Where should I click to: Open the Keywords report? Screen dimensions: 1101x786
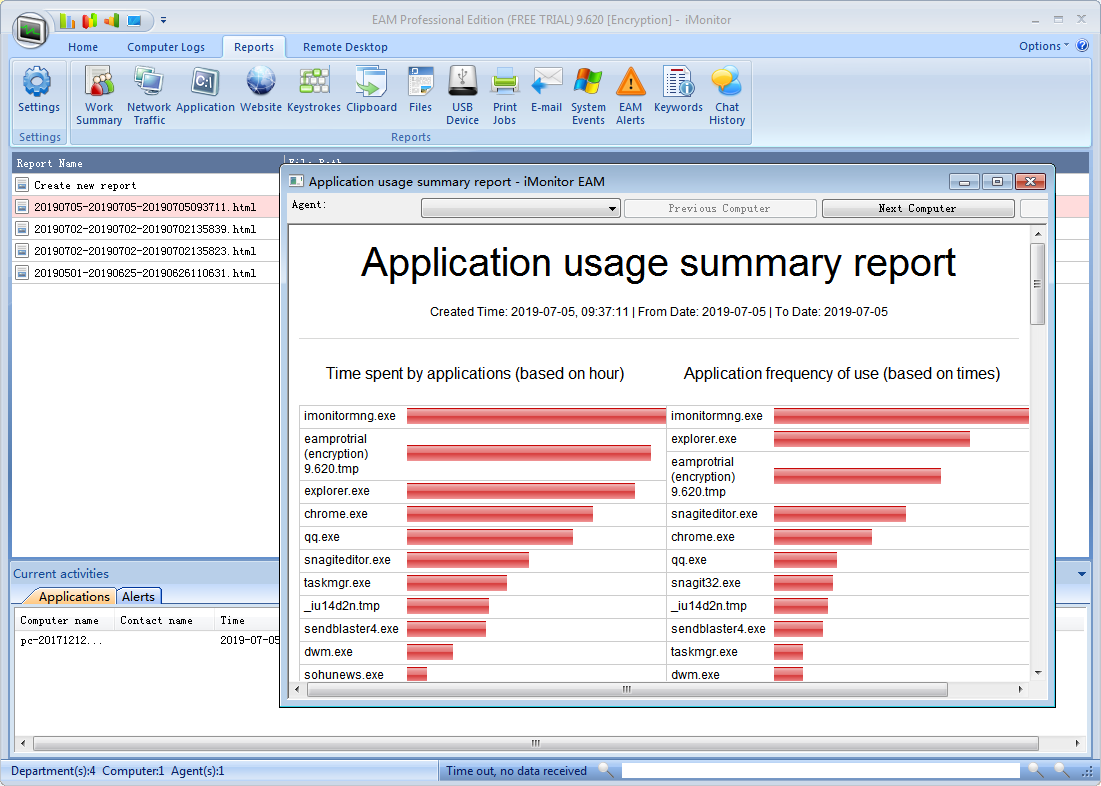(x=678, y=90)
